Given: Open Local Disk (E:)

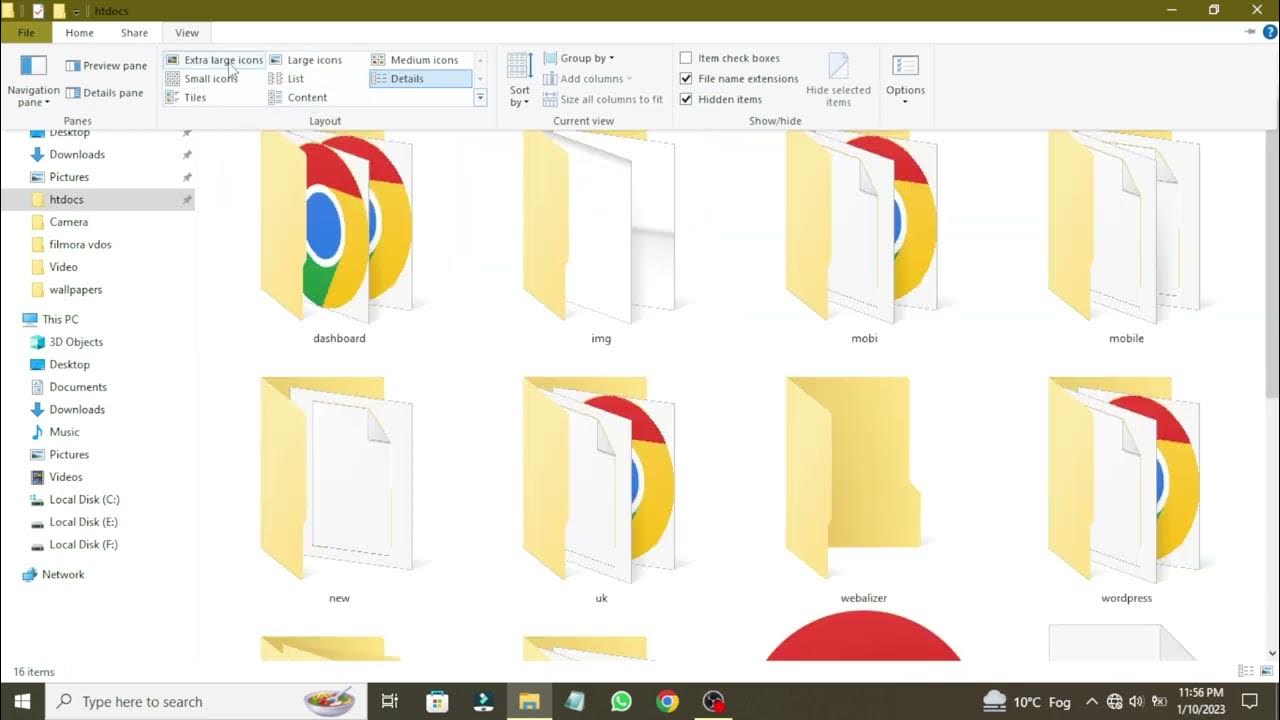Looking at the screenshot, I should 84,522.
